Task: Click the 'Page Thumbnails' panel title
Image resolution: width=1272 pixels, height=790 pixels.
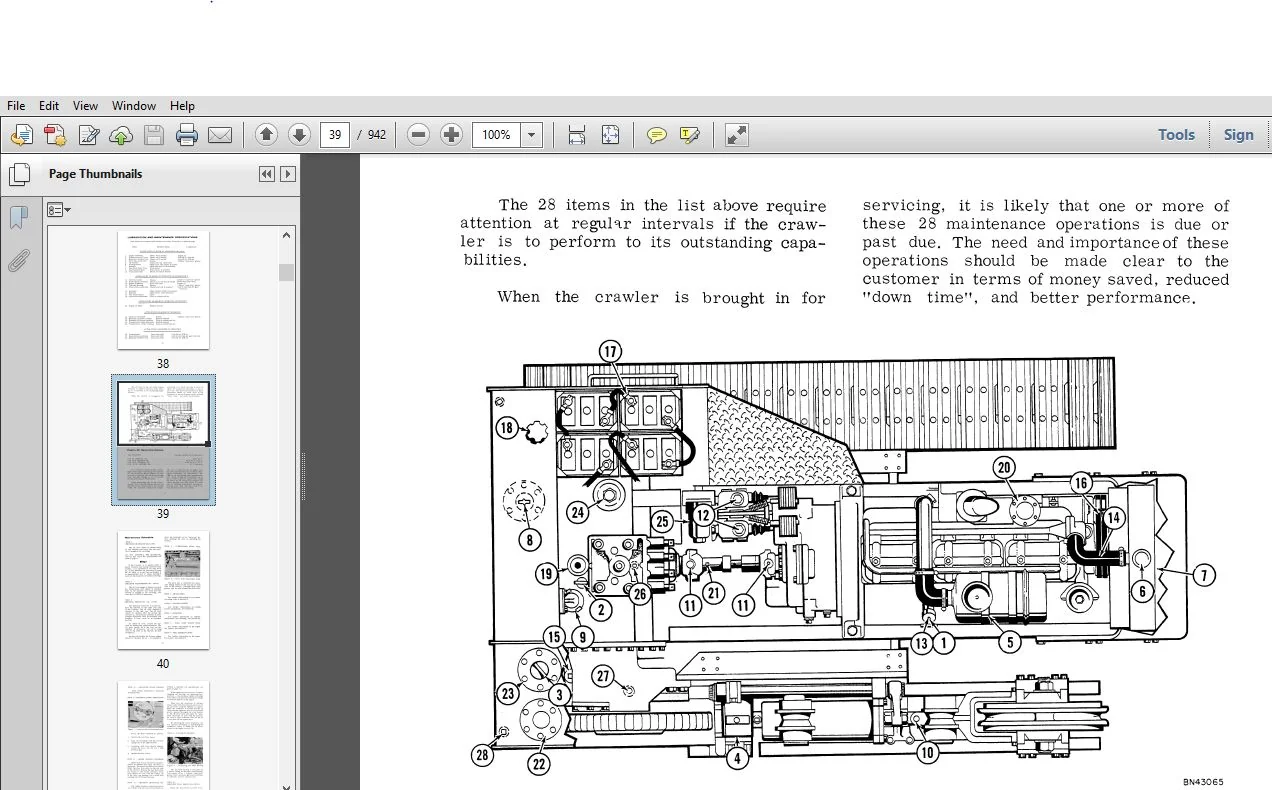Action: tap(95, 174)
